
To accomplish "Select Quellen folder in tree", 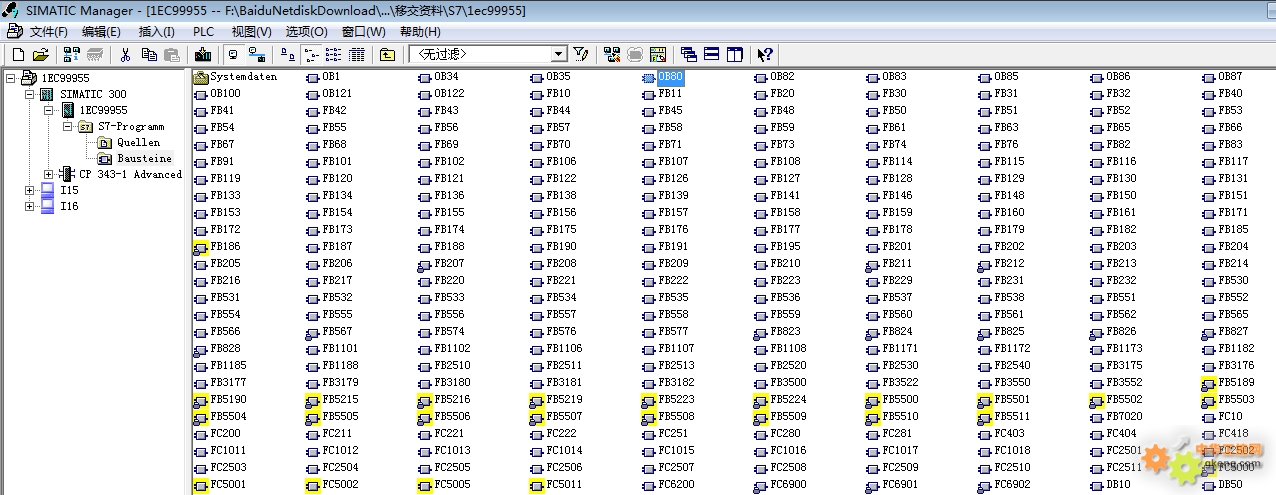I will (x=138, y=142).
